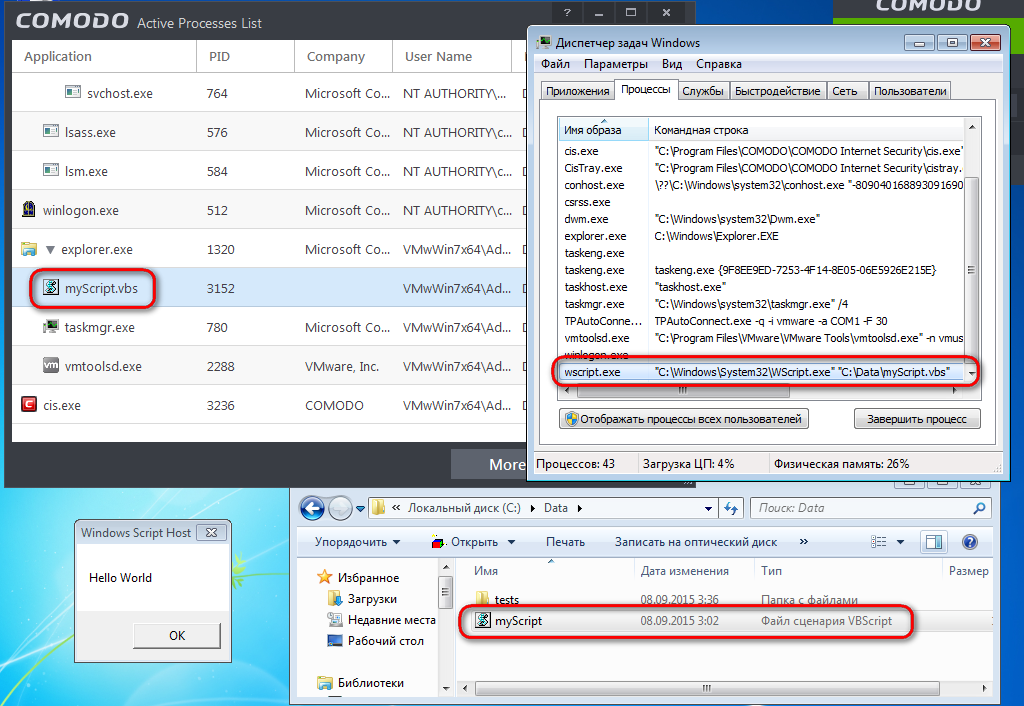Click the Explorer file list horizontal scrollbar

point(707,688)
